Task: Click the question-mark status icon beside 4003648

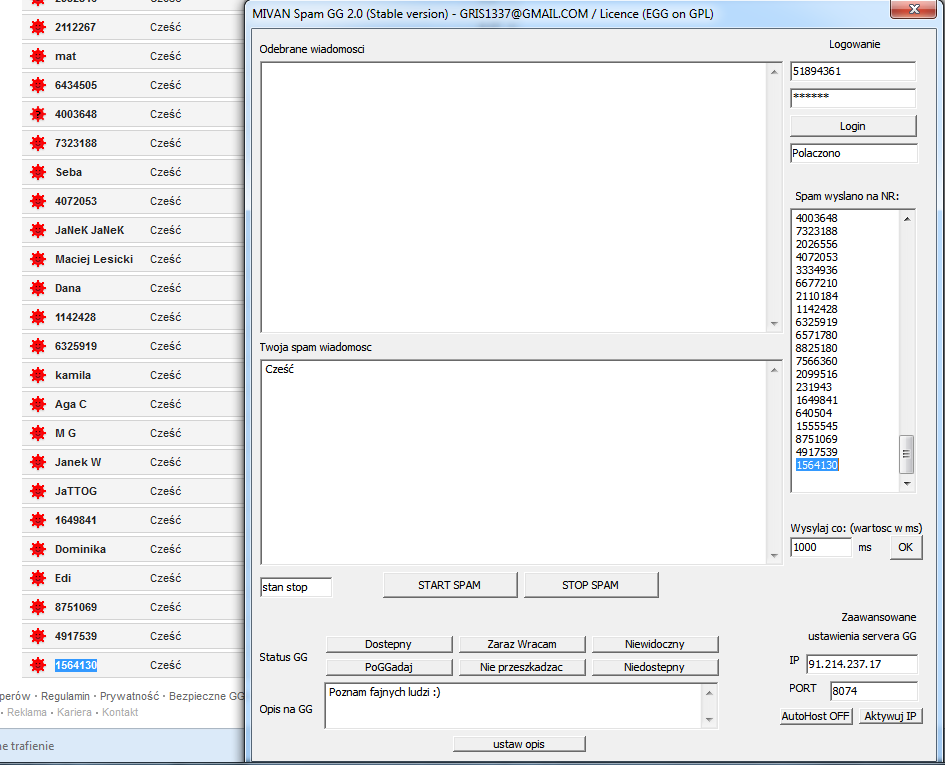Action: [x=38, y=114]
